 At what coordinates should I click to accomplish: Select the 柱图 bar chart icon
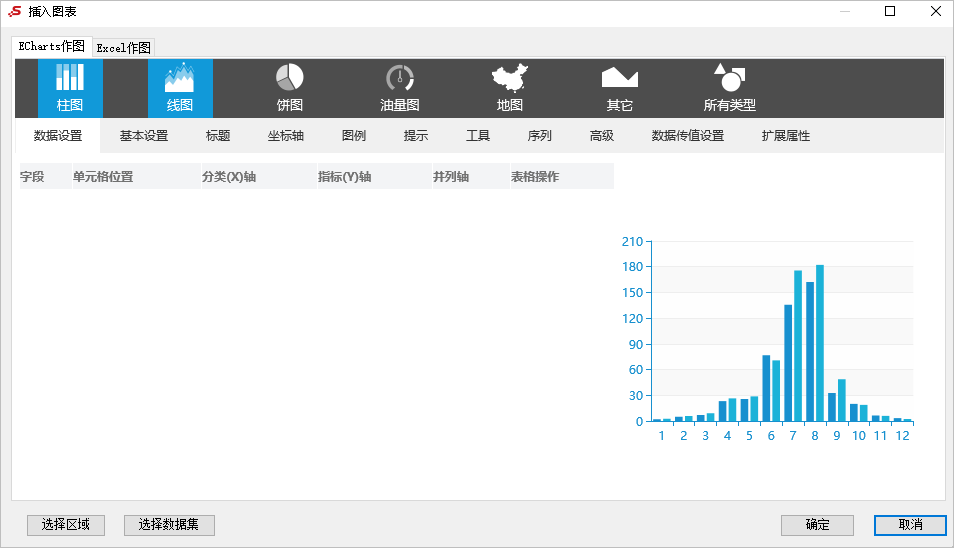[x=70, y=88]
